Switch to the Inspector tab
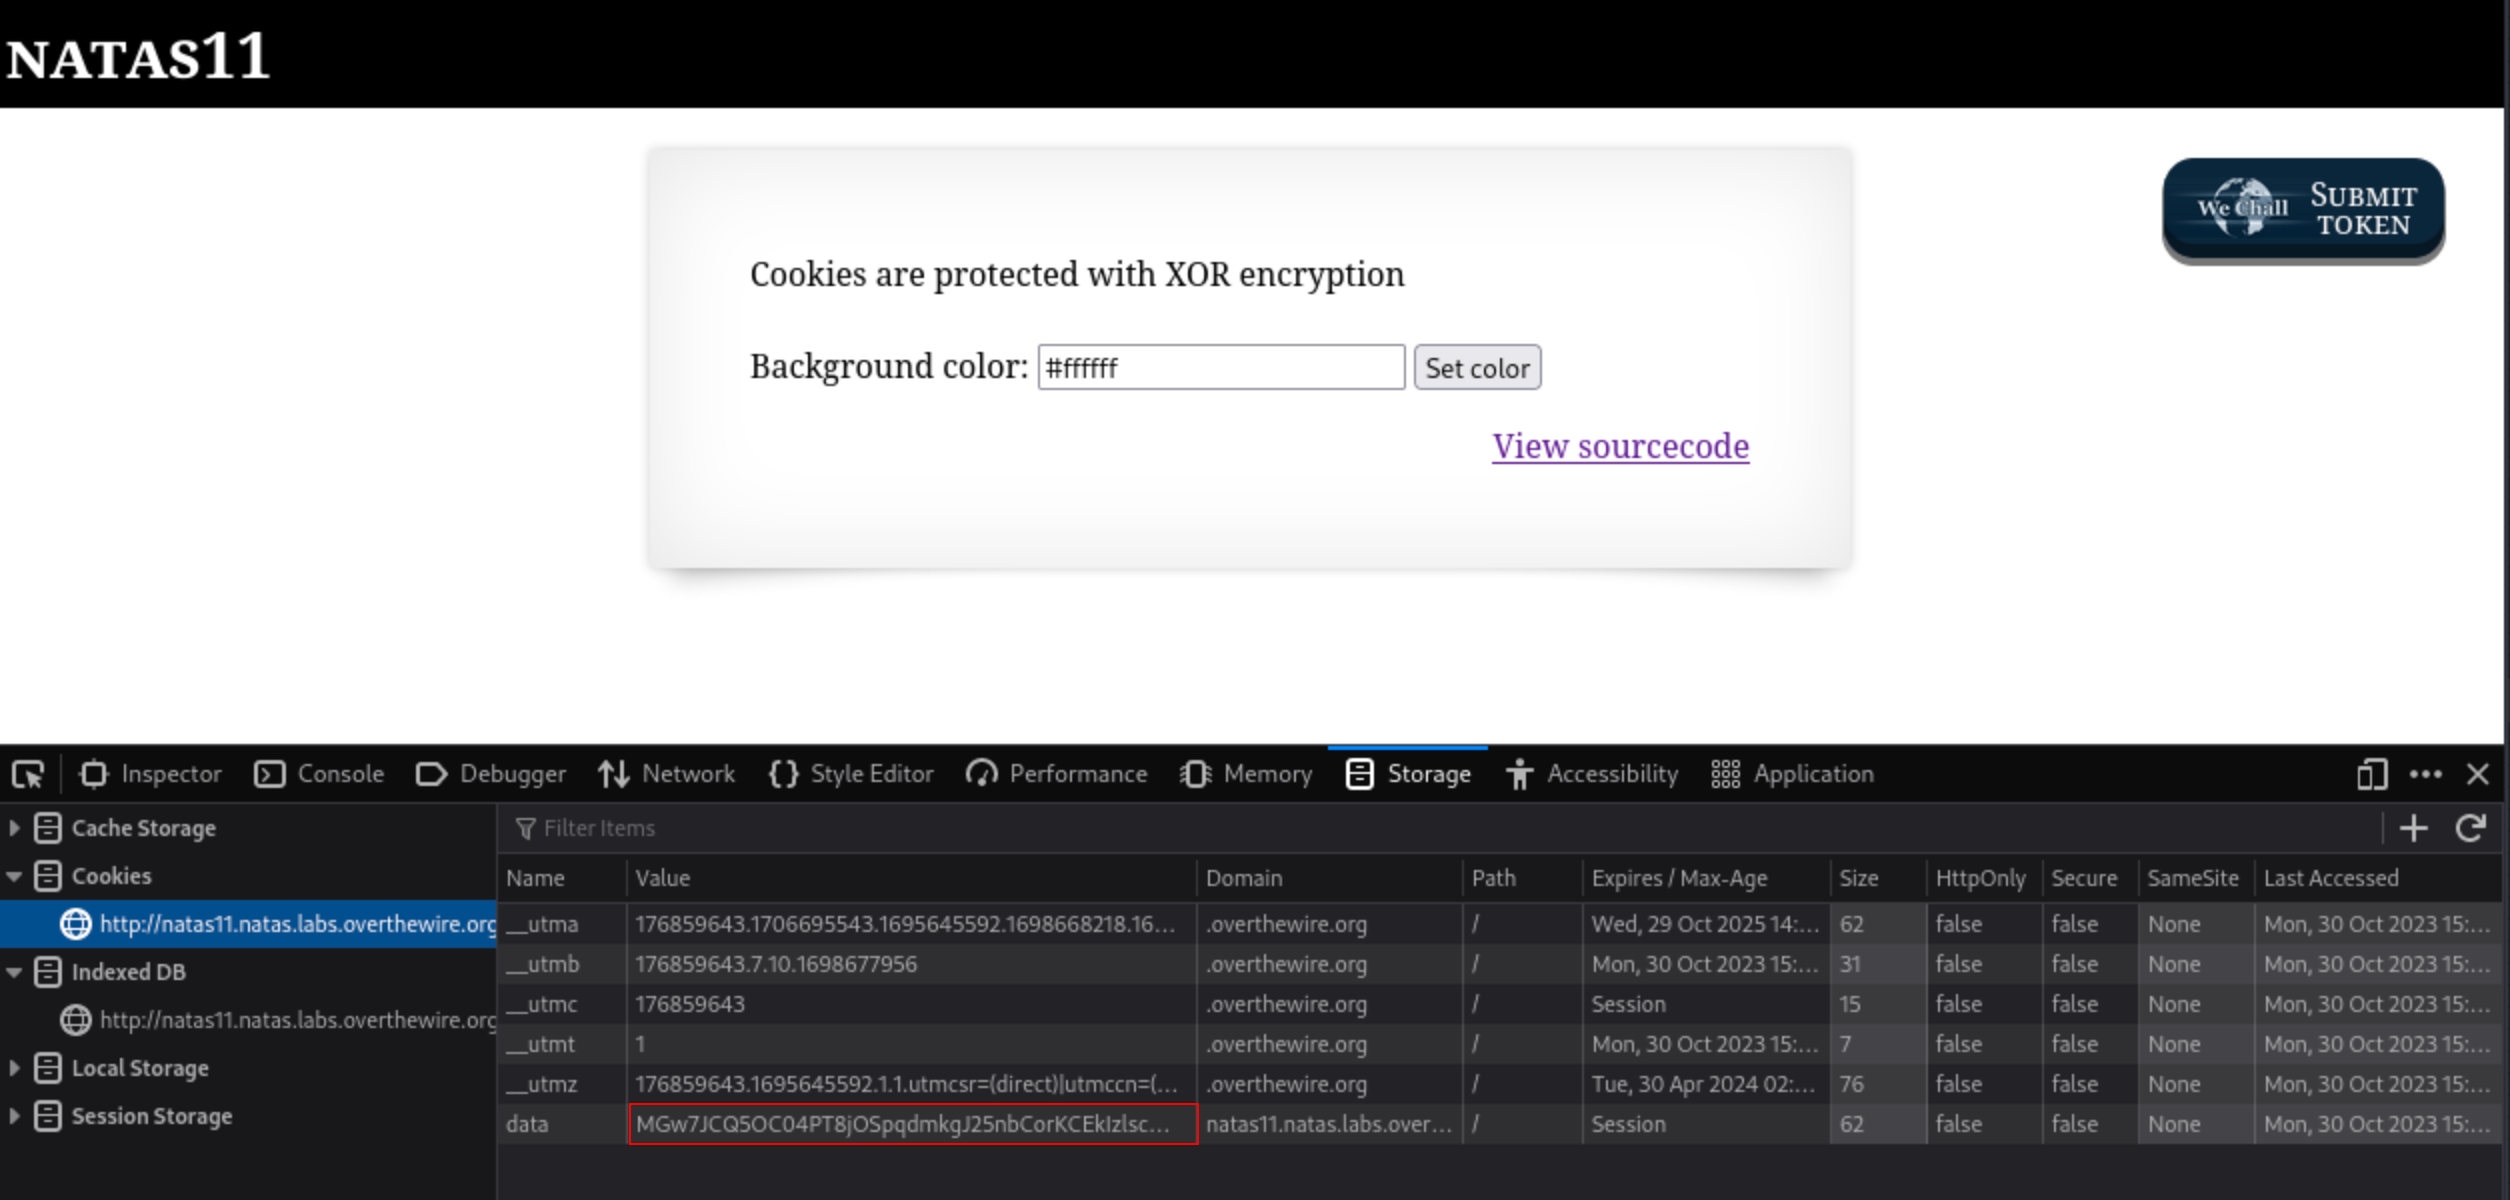 pos(151,774)
